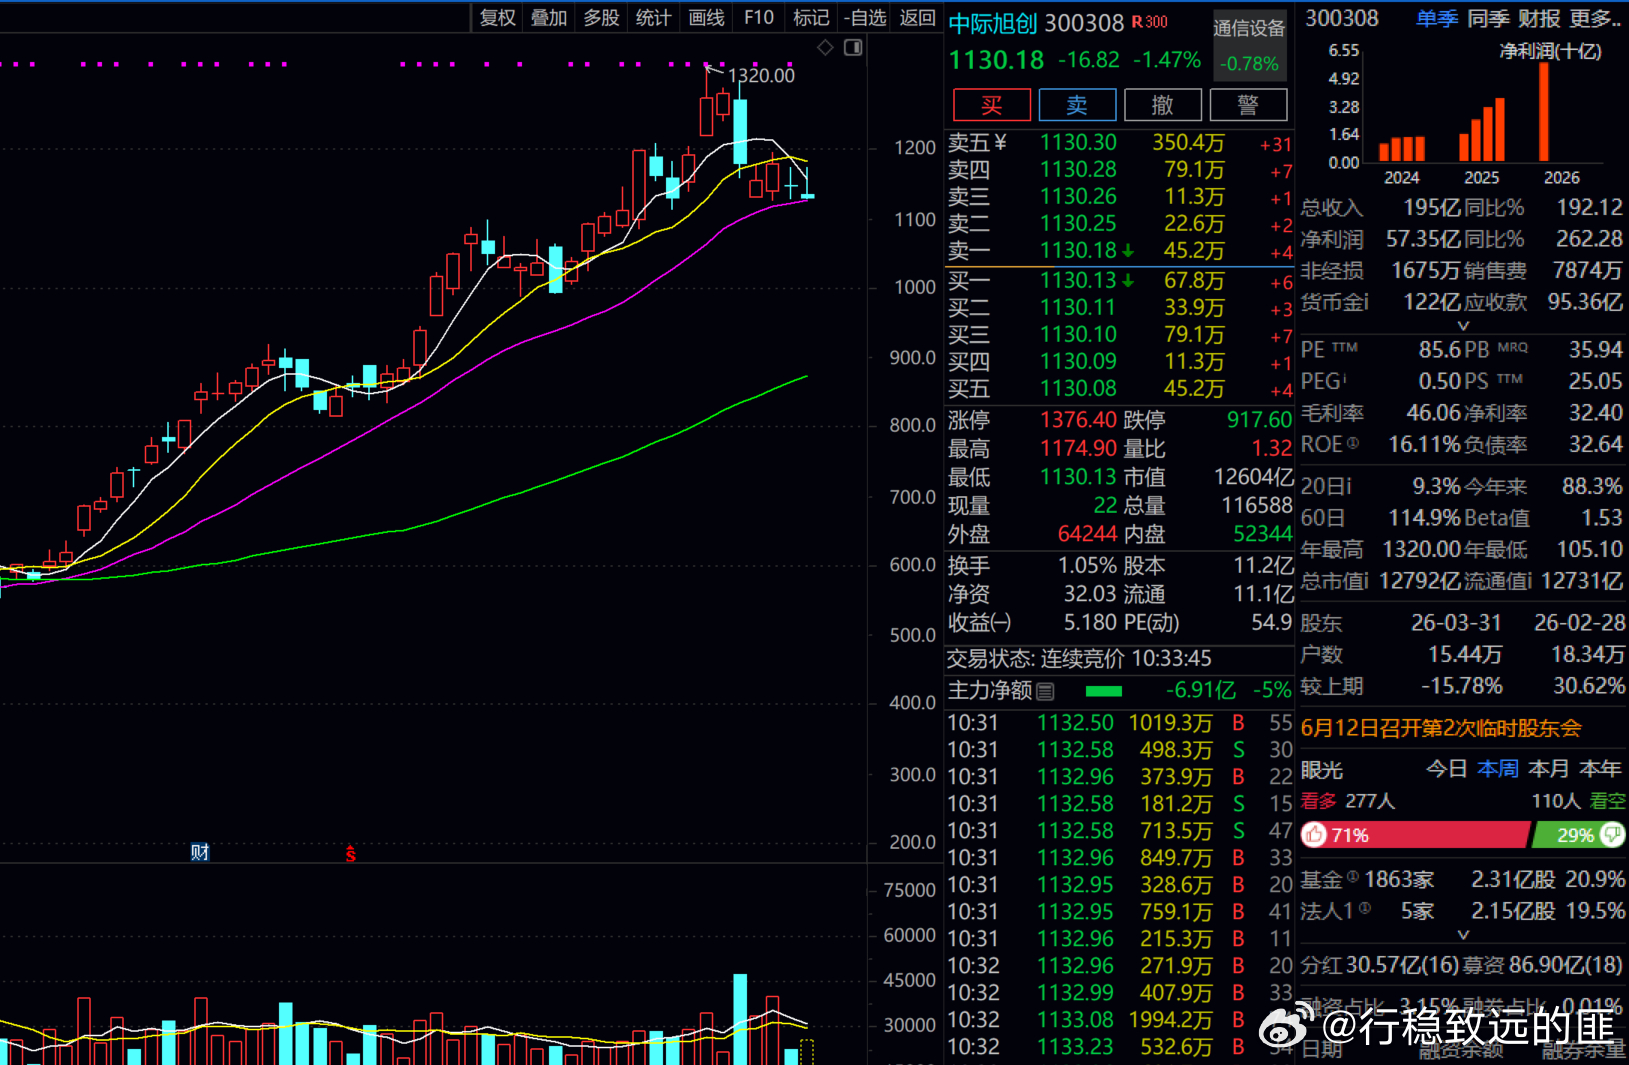Click the thumbs-up 看多 vote icon
The width and height of the screenshot is (1629, 1065).
[1315, 835]
